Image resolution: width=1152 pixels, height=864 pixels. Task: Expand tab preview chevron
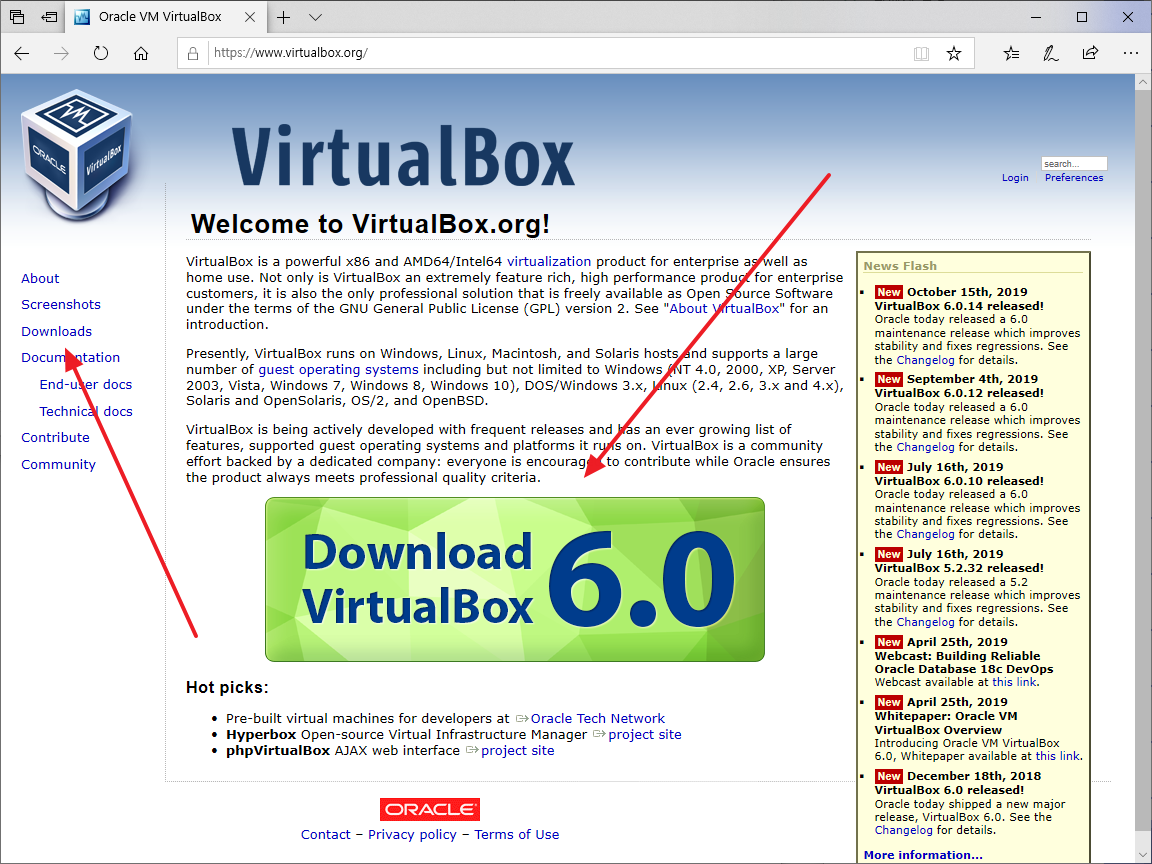click(315, 17)
